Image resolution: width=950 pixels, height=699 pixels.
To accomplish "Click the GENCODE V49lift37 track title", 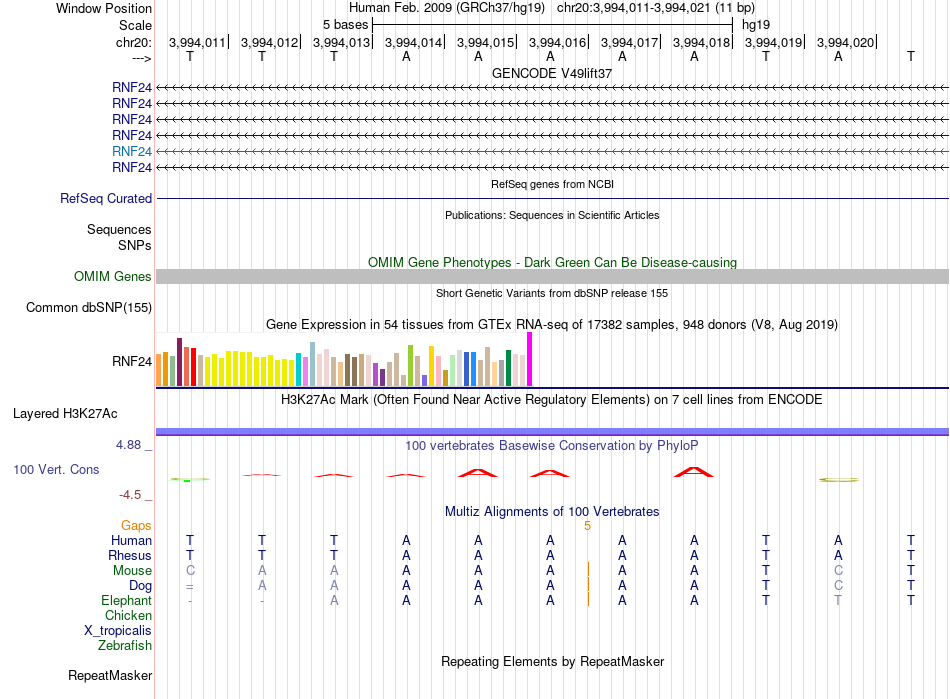I will [552, 73].
